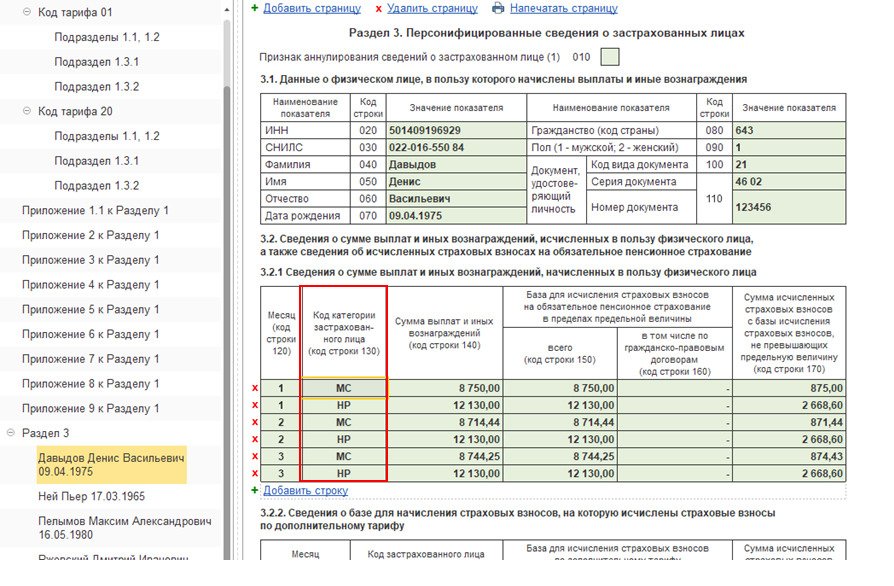894x586 pixels.
Task: Open Приложение 2 к Разделу 1
Action: (91, 235)
